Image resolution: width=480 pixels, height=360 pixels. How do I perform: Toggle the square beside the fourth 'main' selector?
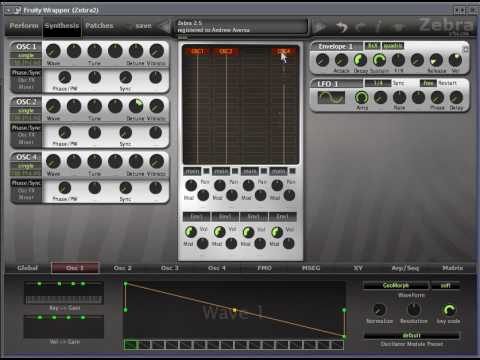[292, 171]
